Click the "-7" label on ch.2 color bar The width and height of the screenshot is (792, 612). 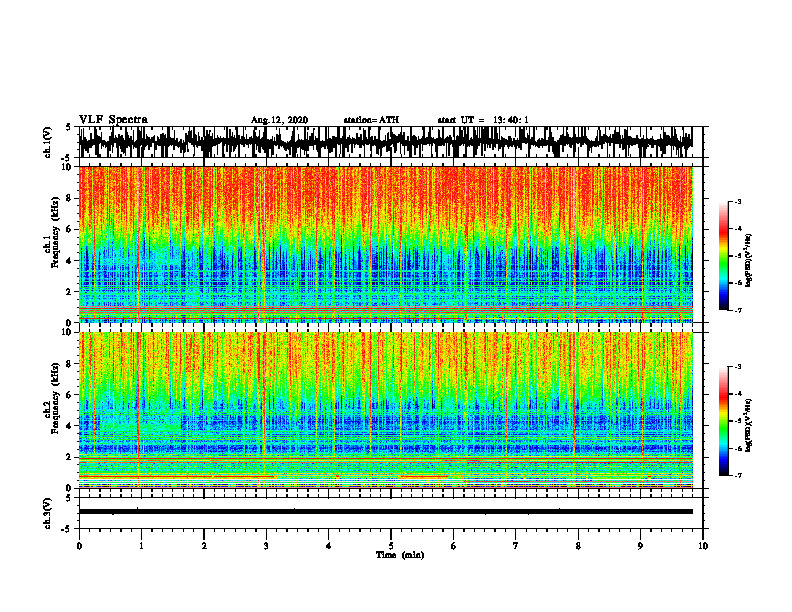pyautogui.click(x=738, y=475)
